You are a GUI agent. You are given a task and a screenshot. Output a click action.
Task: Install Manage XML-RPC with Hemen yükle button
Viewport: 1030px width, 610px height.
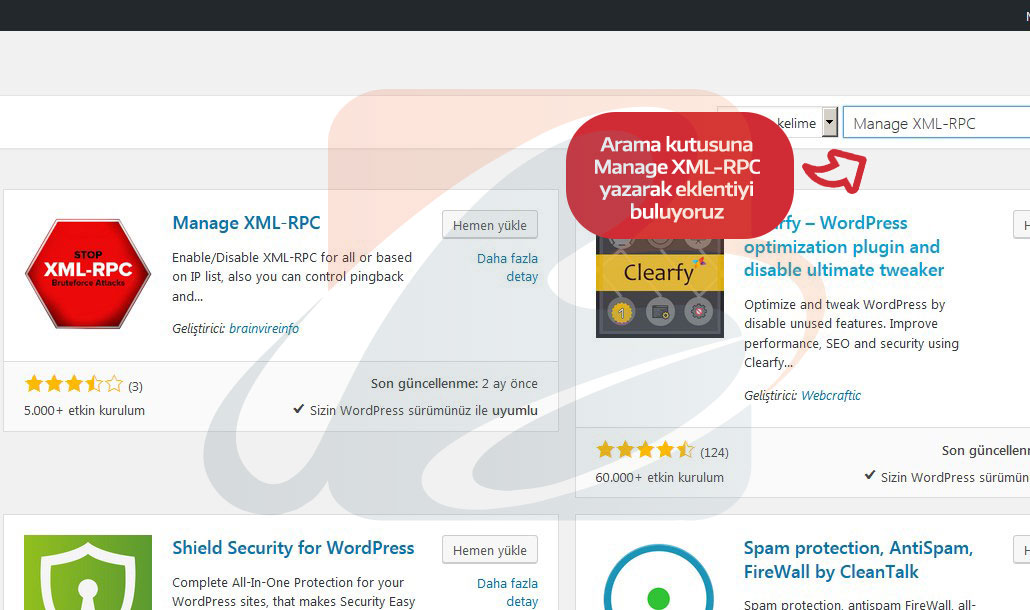pyautogui.click(x=490, y=225)
